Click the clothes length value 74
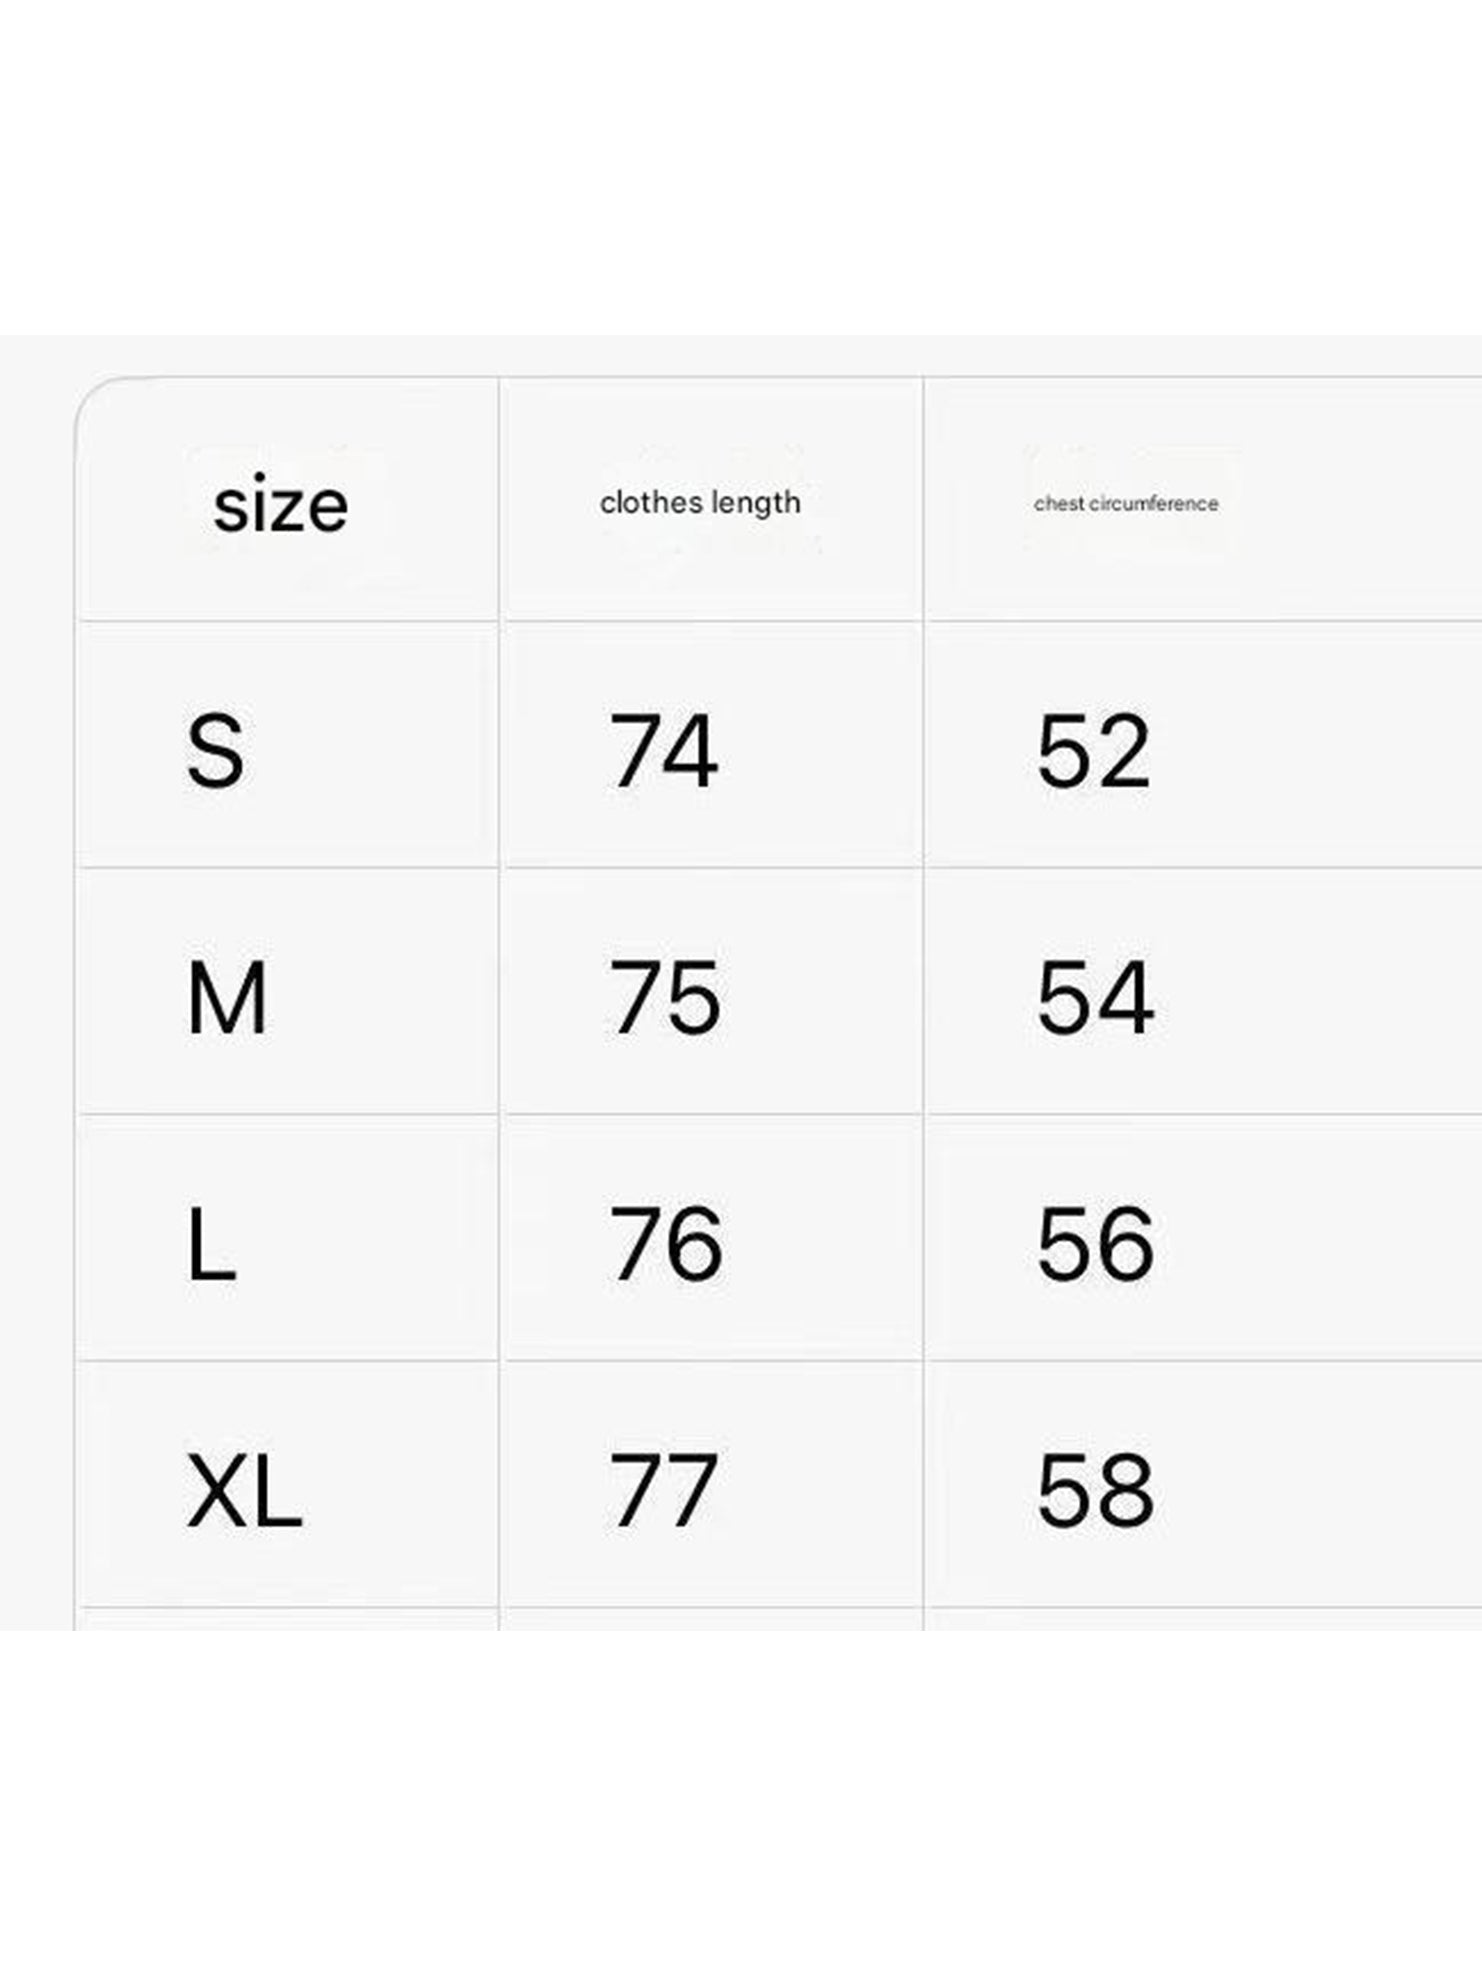 point(664,750)
